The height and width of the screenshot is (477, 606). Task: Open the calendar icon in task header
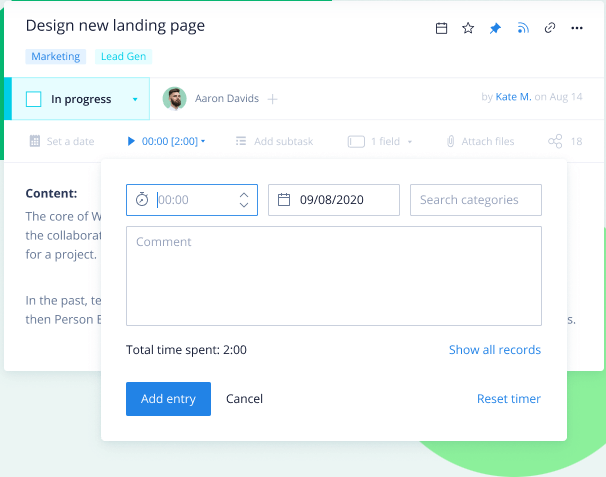[x=441, y=28]
